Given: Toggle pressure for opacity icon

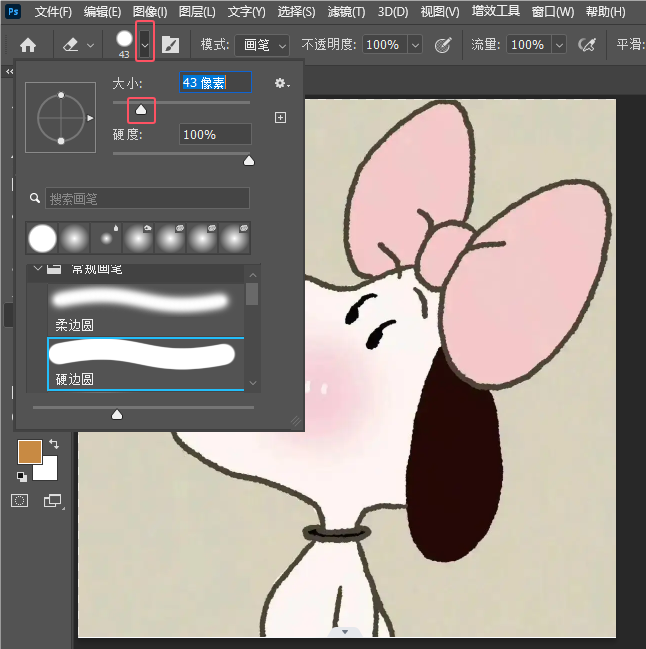Looking at the screenshot, I should [x=443, y=45].
